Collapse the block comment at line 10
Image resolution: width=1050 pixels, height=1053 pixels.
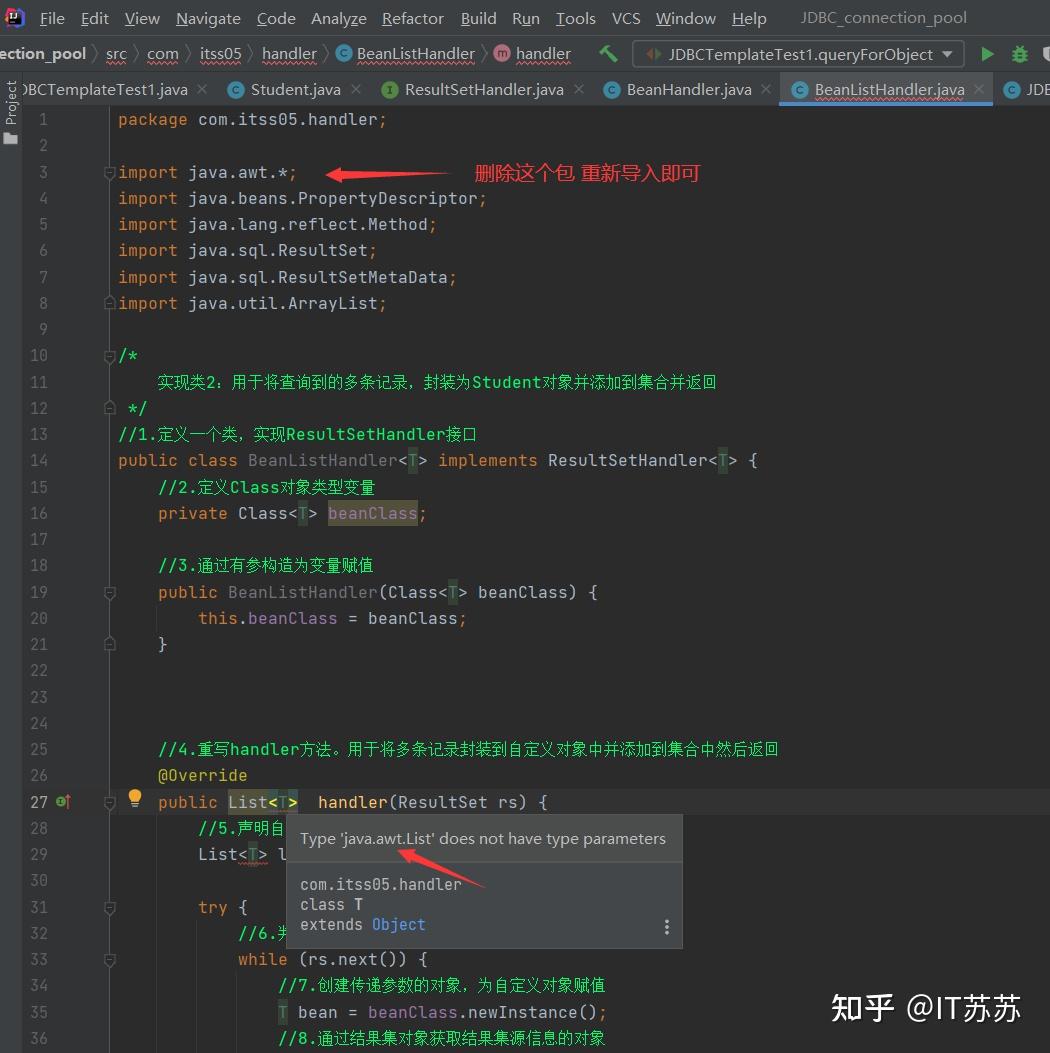click(110, 356)
